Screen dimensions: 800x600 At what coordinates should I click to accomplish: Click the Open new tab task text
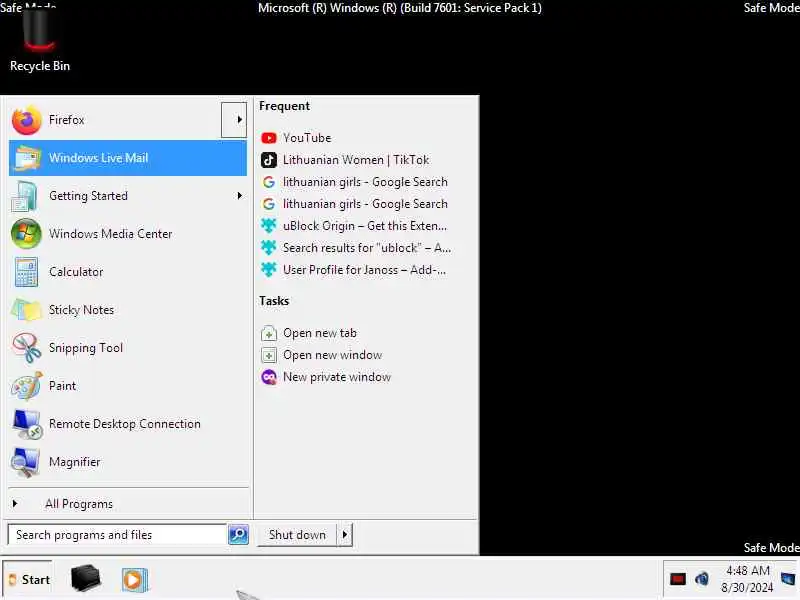(320, 333)
